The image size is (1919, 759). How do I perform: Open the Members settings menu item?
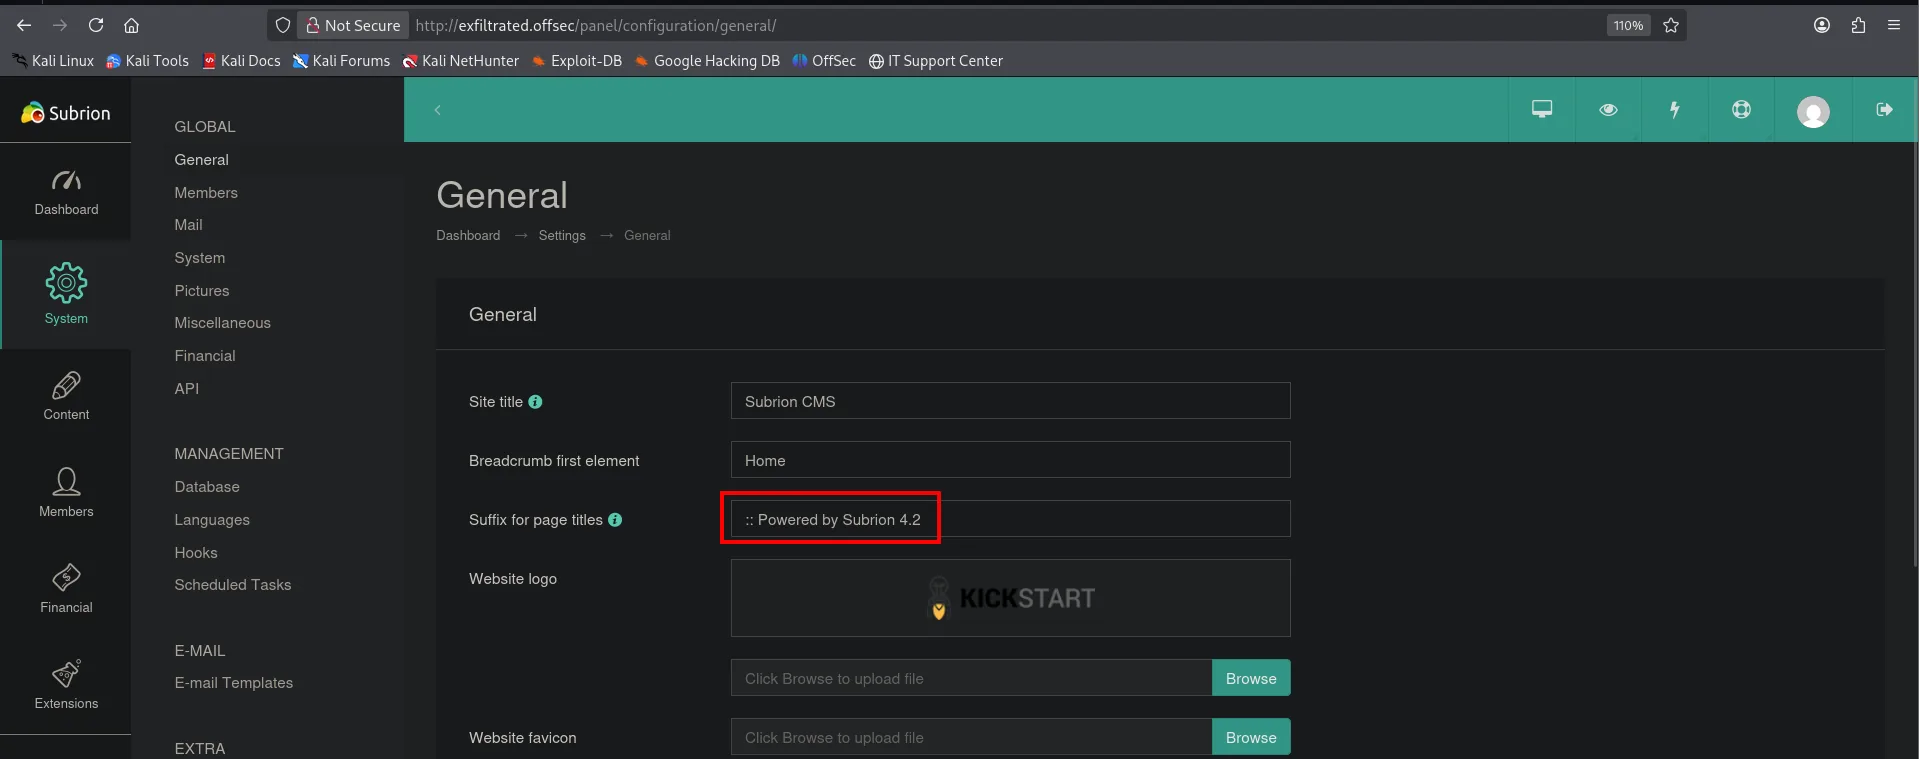click(x=206, y=193)
